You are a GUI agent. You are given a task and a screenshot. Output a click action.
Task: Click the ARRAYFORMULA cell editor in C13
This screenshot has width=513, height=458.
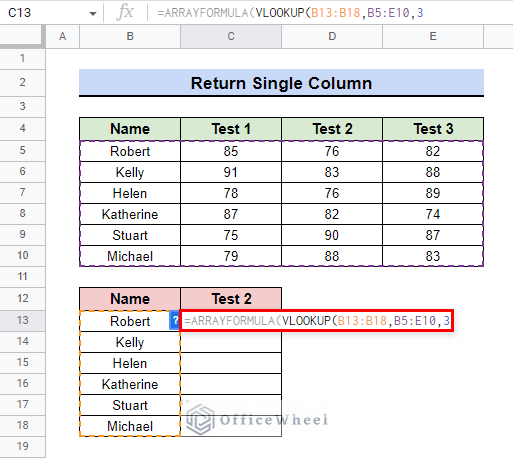(317, 321)
